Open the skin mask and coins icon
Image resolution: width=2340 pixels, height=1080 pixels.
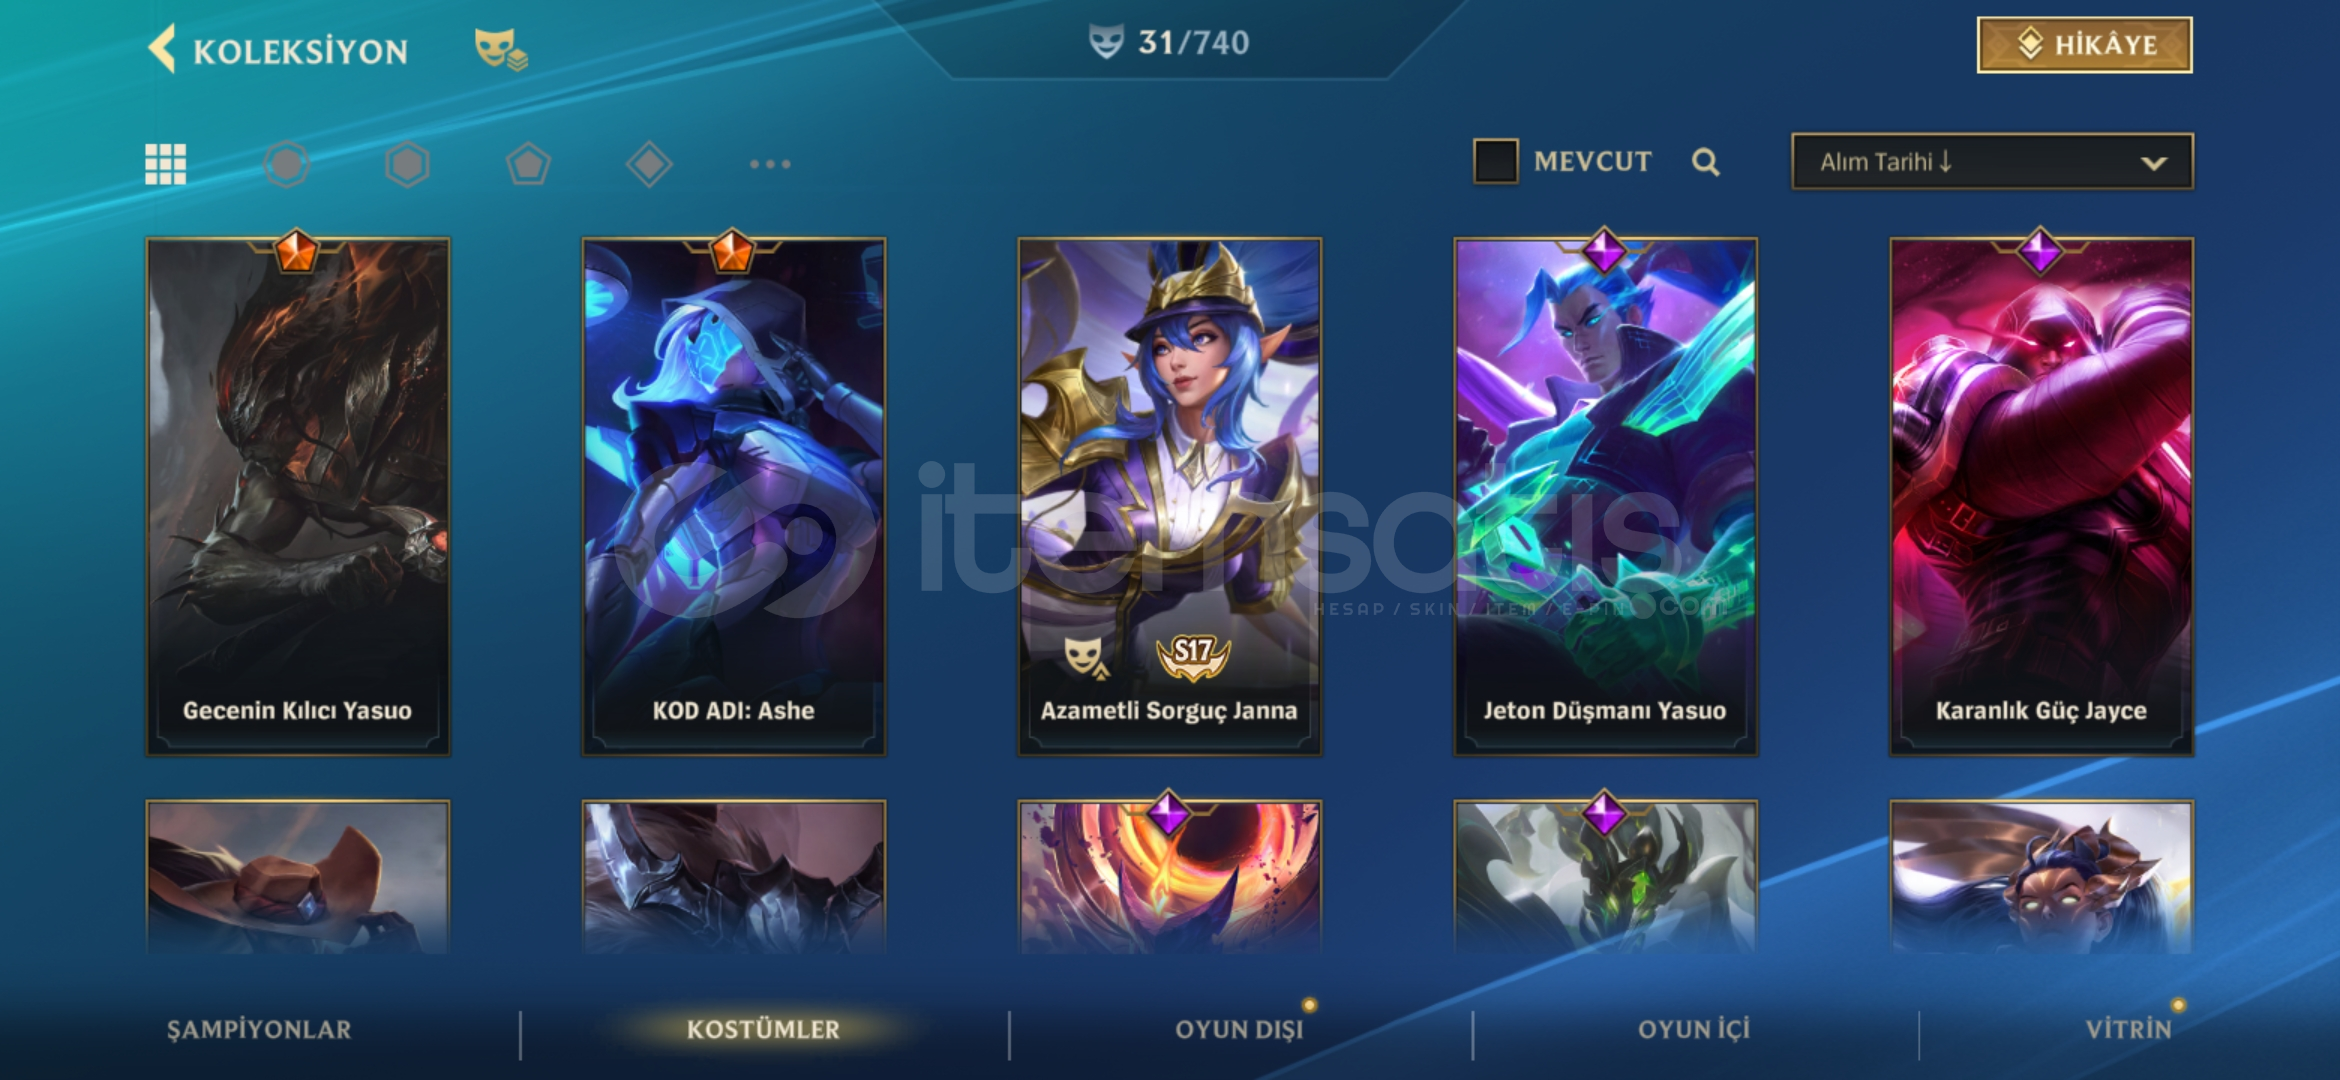[501, 49]
